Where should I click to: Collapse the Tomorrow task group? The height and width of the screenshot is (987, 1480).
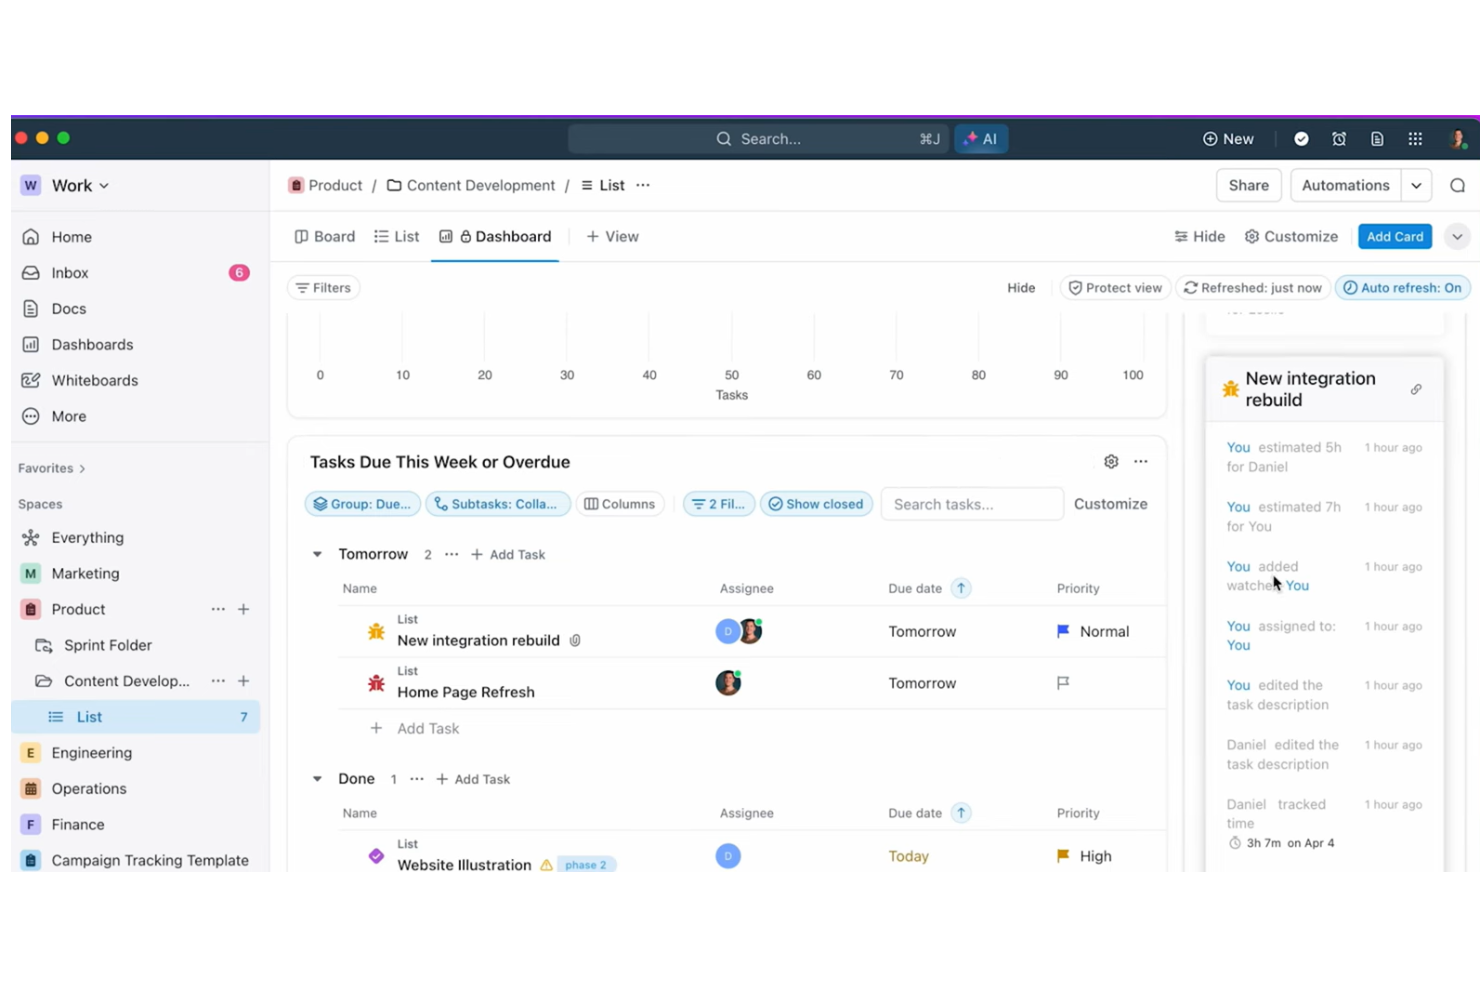(x=317, y=554)
